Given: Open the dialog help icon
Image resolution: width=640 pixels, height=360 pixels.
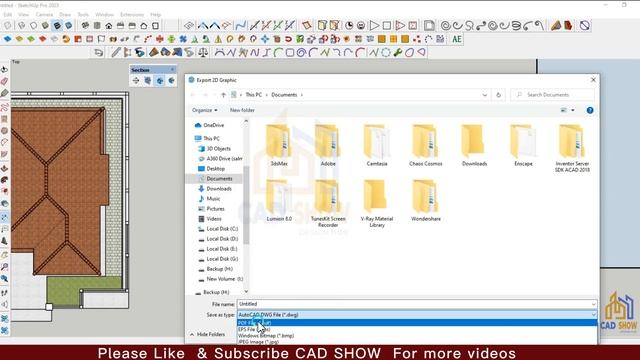Looking at the screenshot, I should [590, 110].
